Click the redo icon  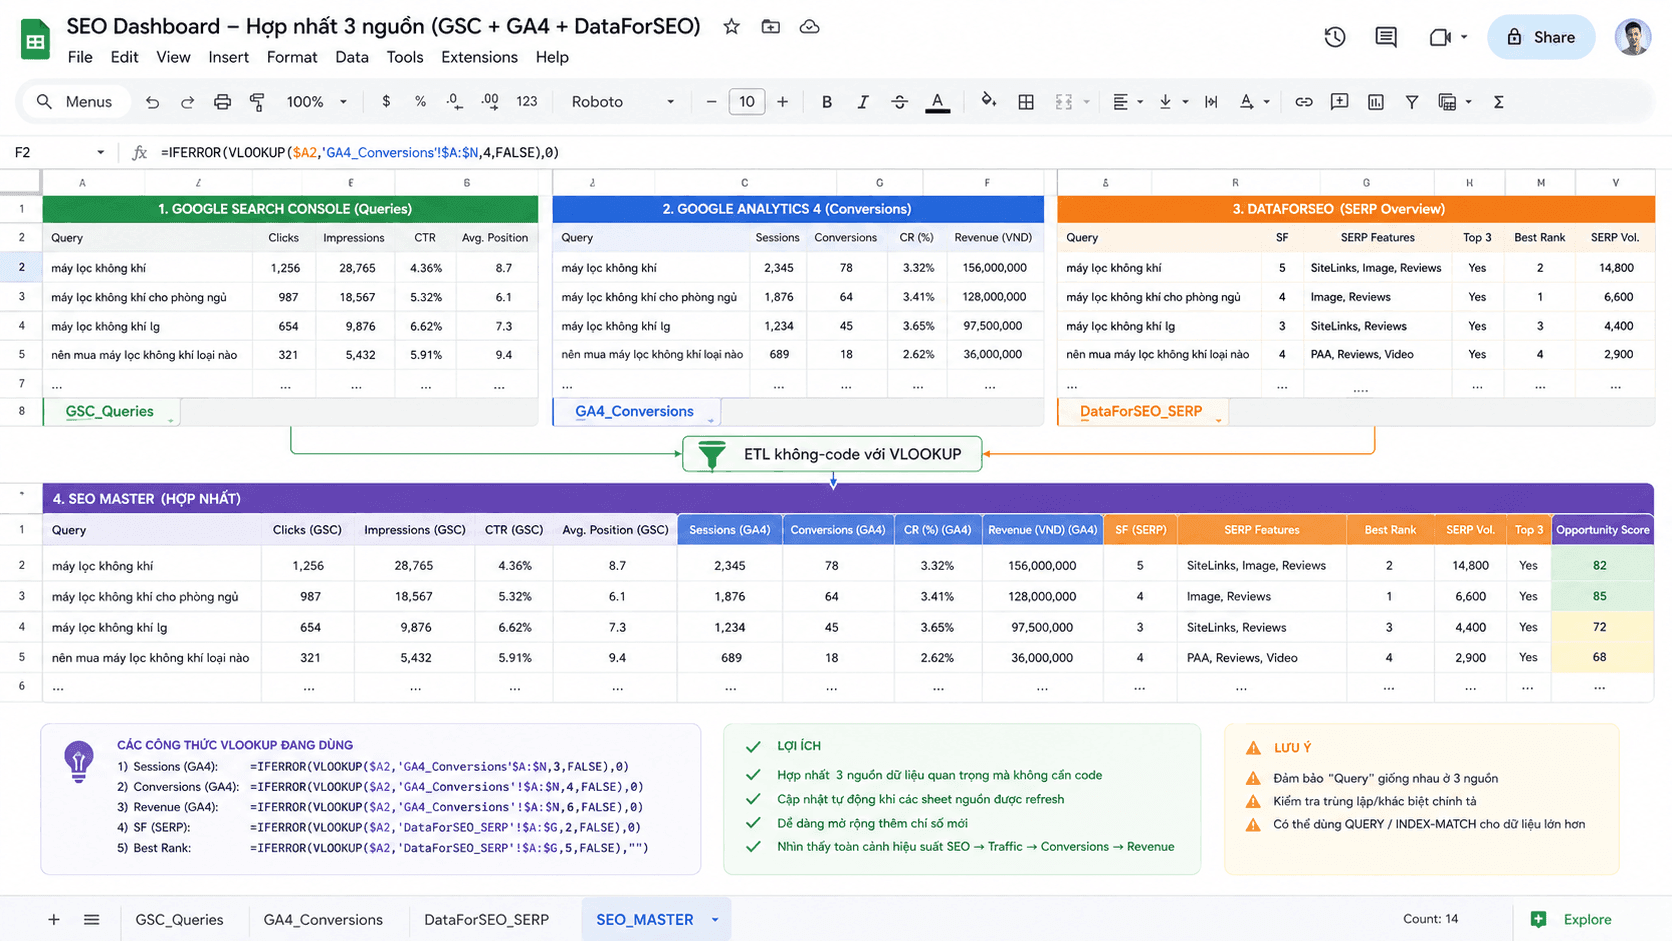(187, 102)
